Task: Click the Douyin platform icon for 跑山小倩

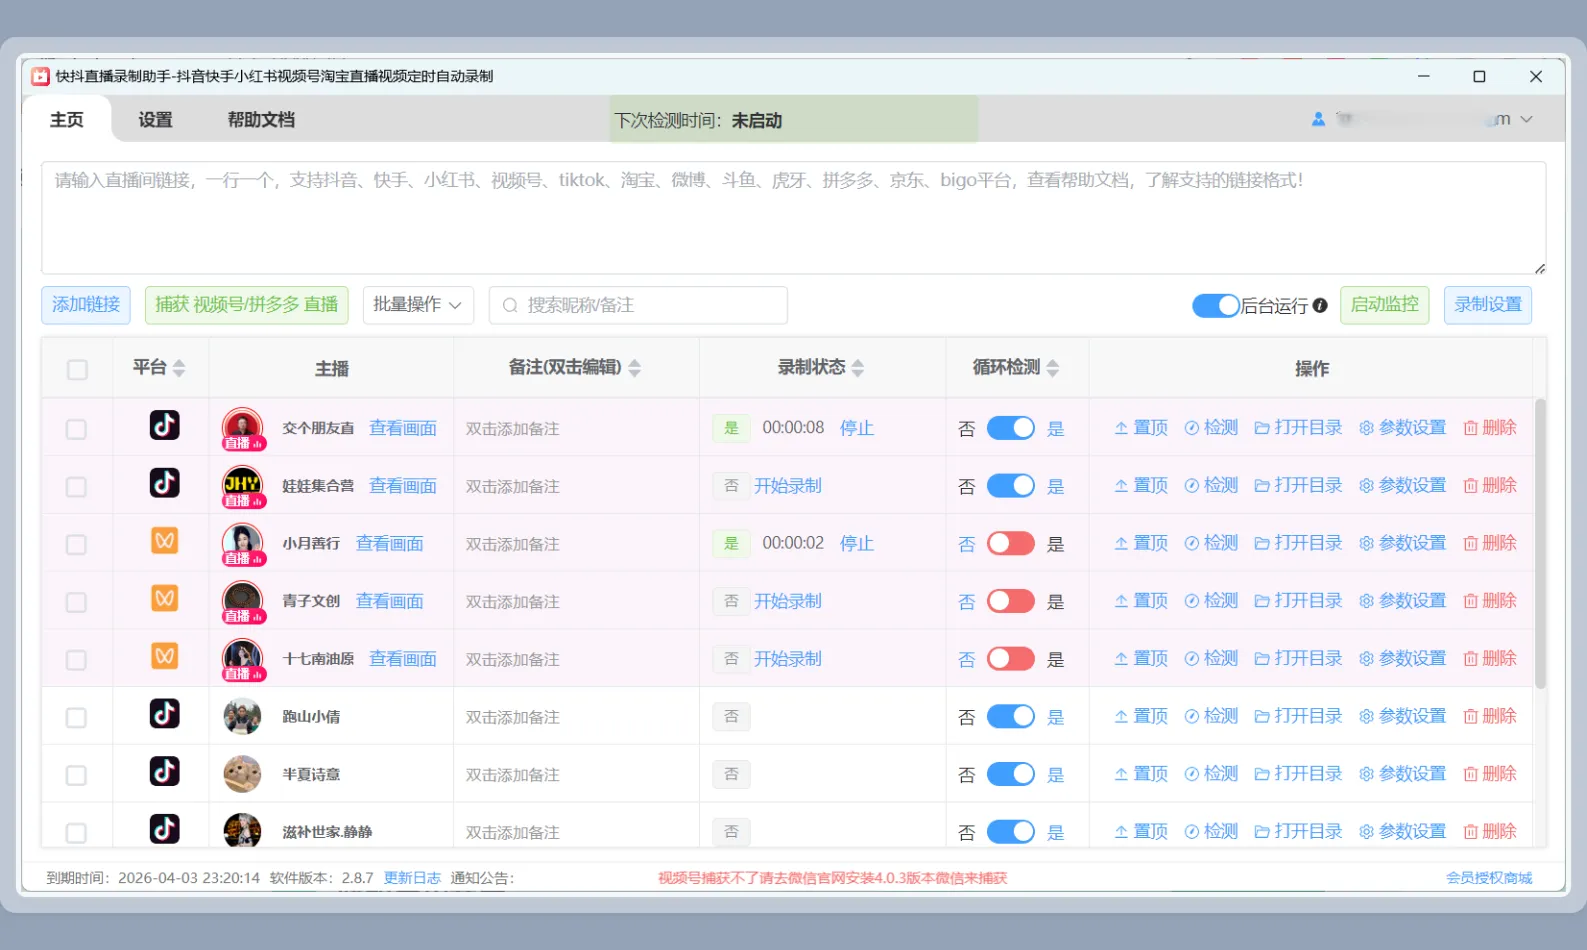Action: (165, 714)
